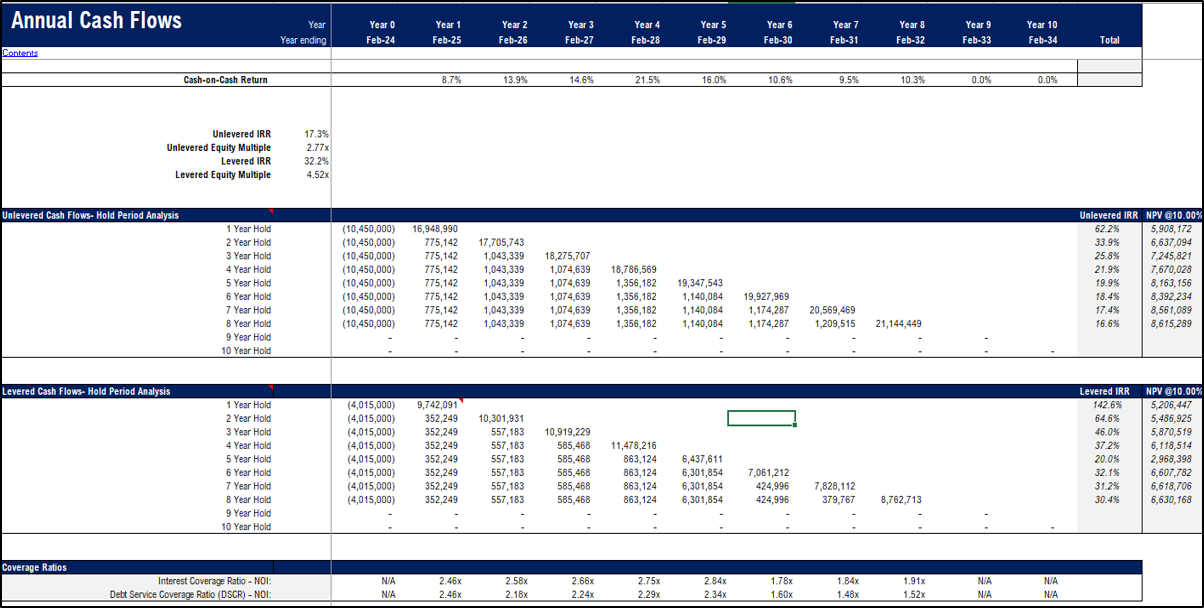The image size is (1204, 608).
Task: Select the Unlevered IRR column header
Action: (1109, 215)
